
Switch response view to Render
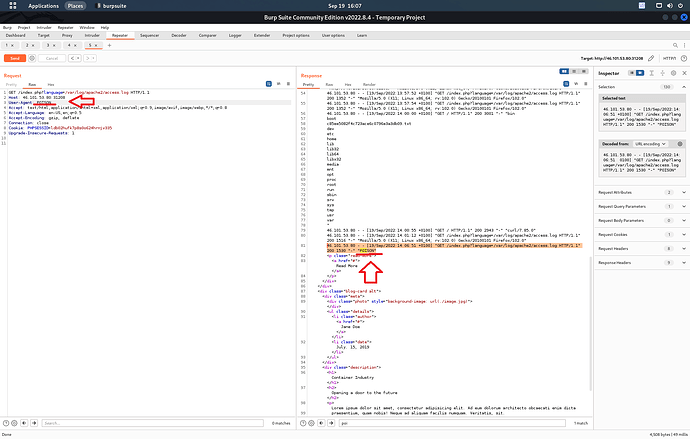(x=369, y=84)
